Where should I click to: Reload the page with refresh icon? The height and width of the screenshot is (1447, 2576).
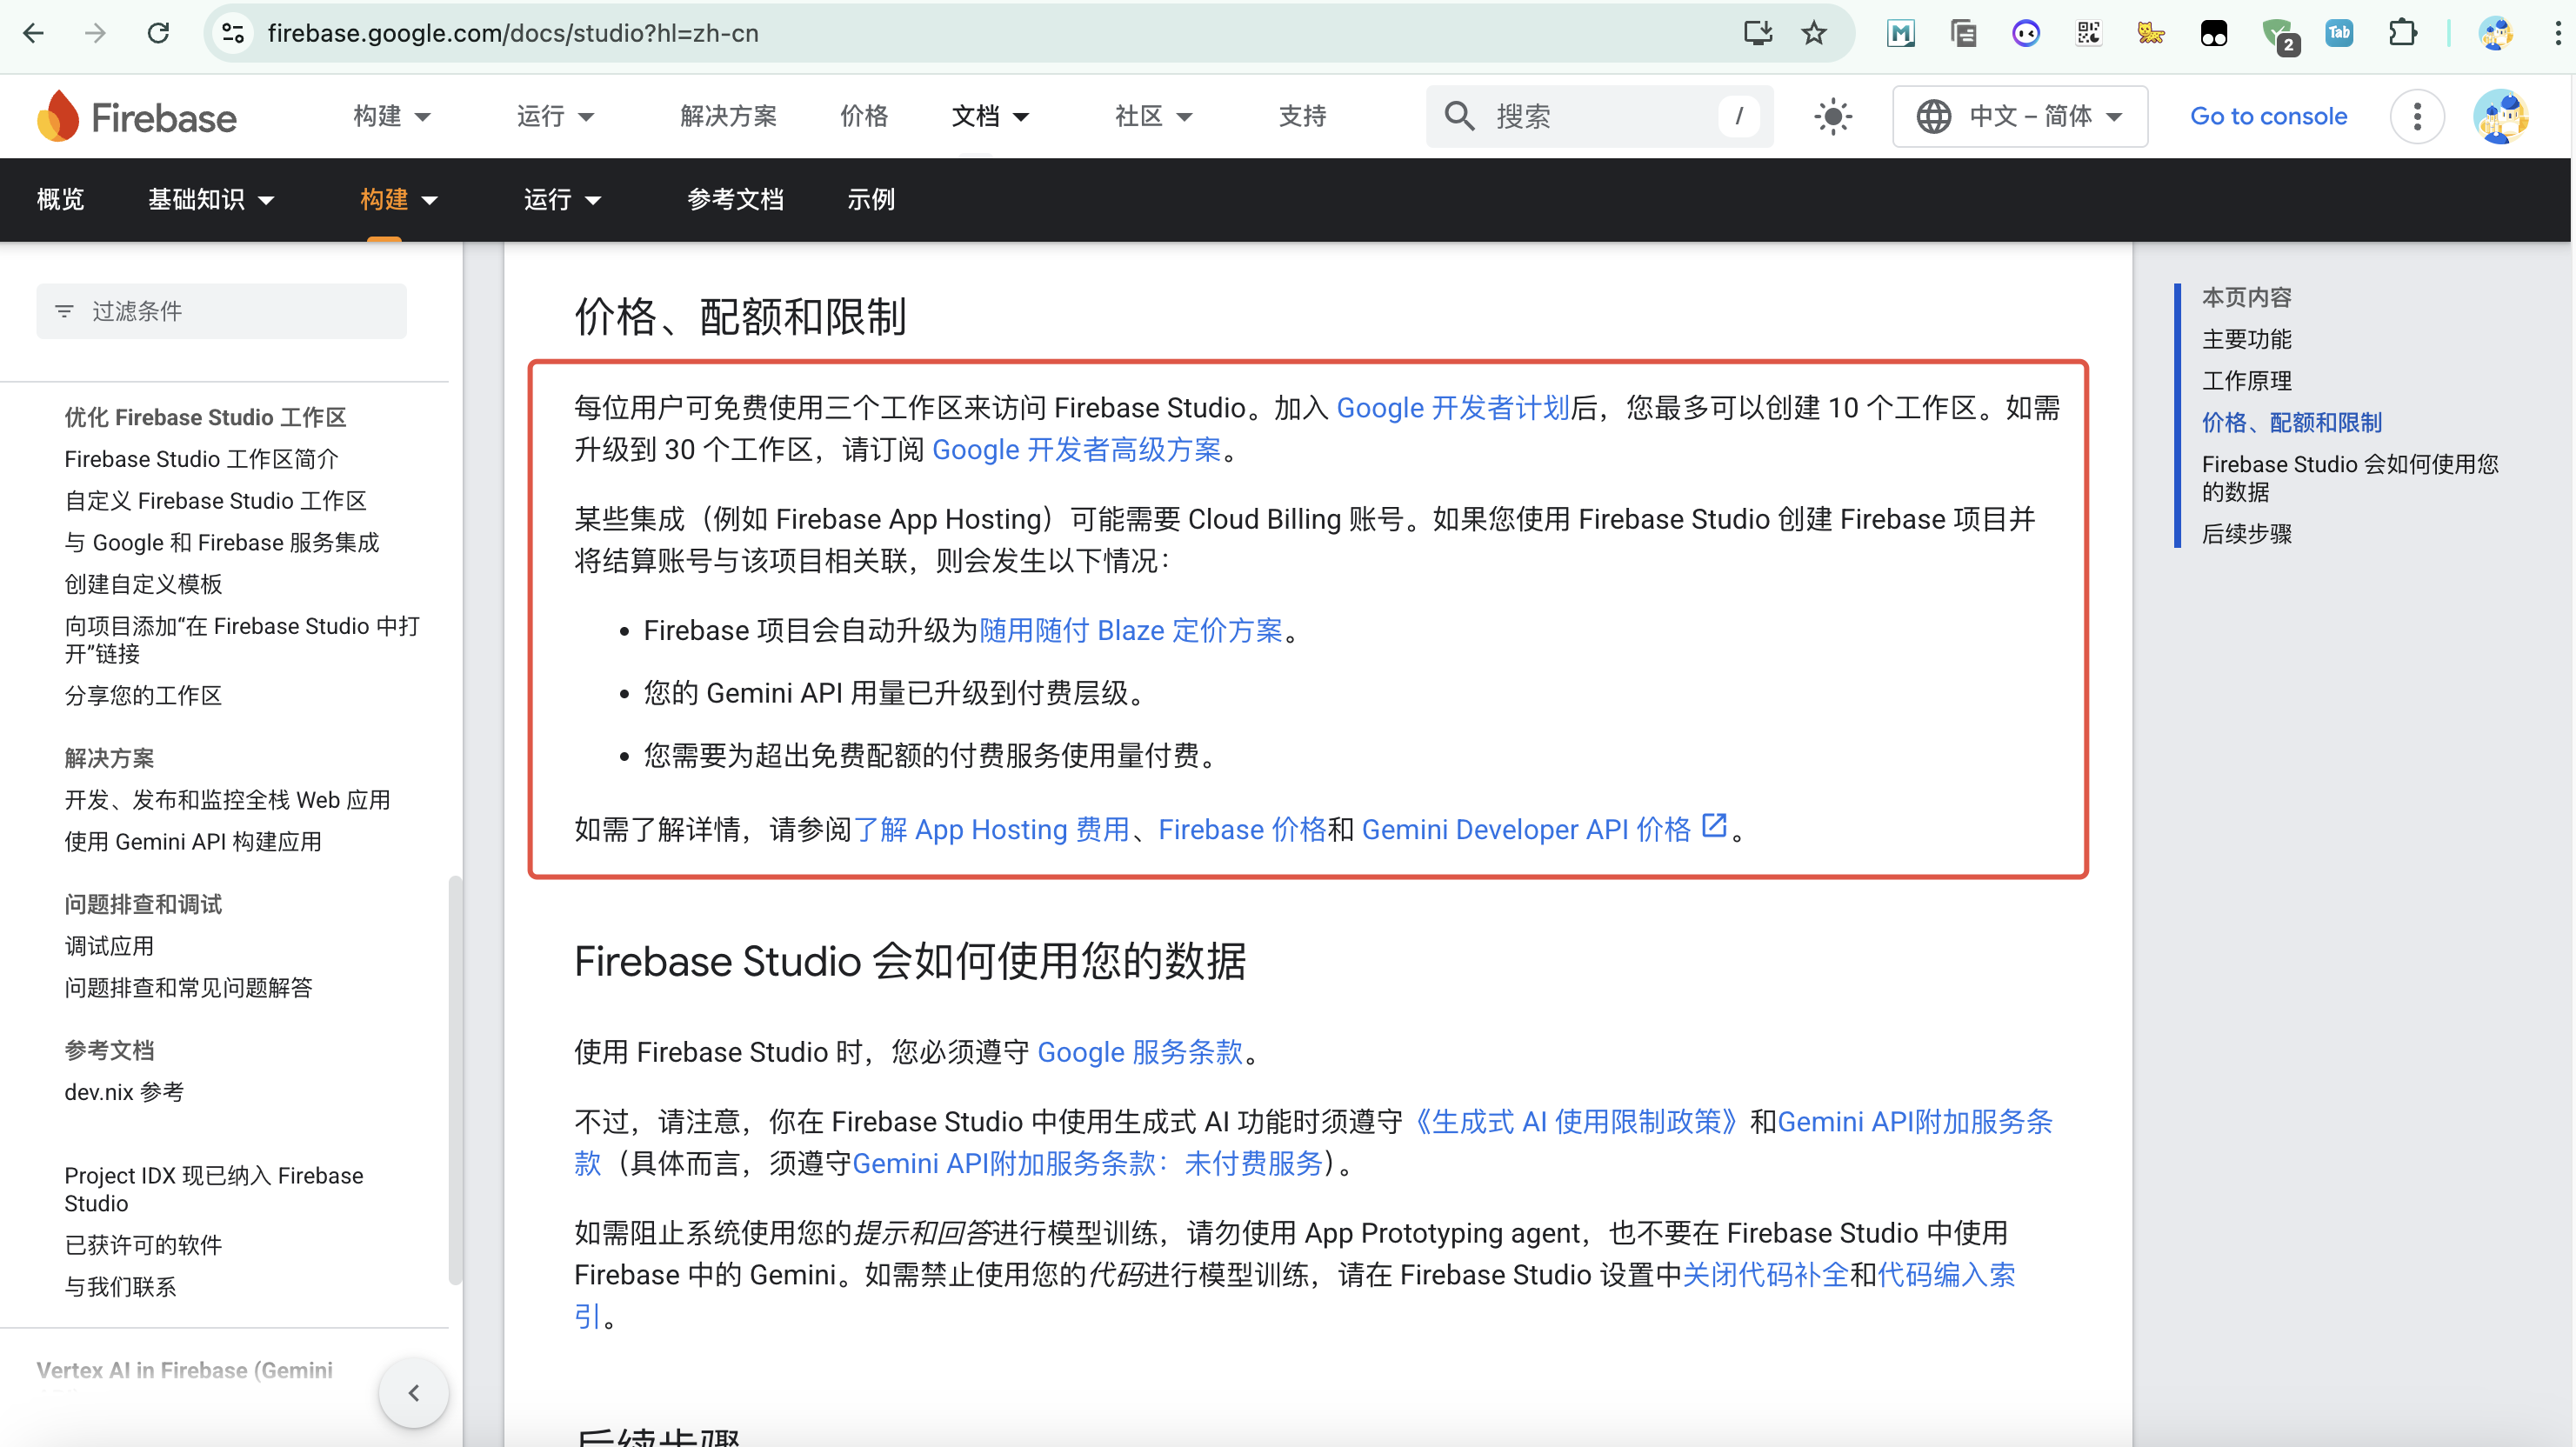[158, 33]
